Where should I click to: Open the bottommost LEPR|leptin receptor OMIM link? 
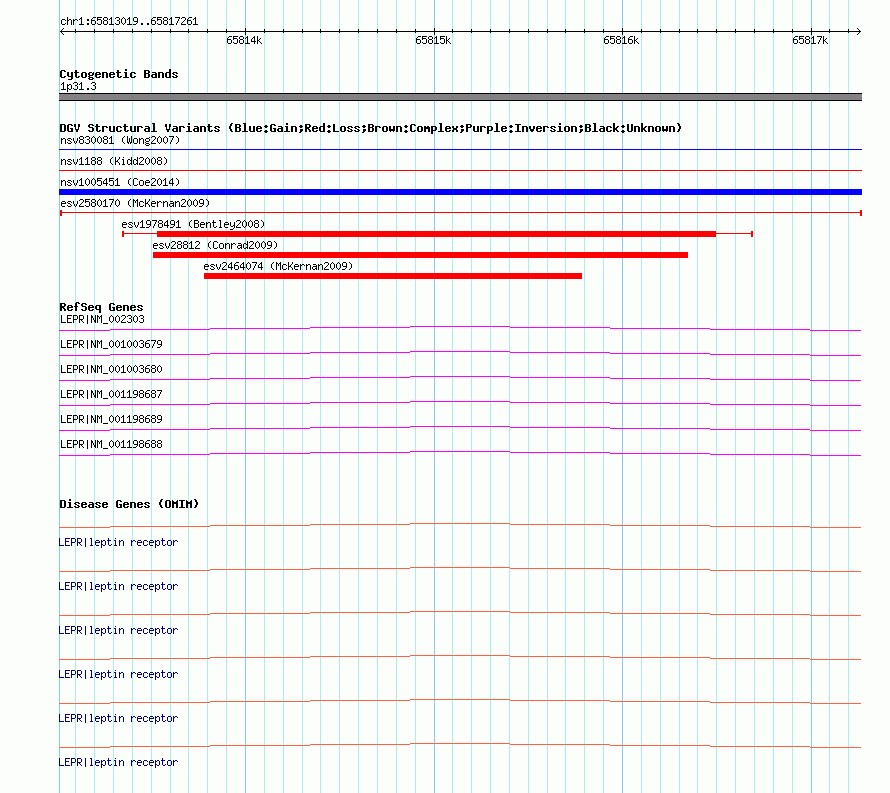pos(118,762)
